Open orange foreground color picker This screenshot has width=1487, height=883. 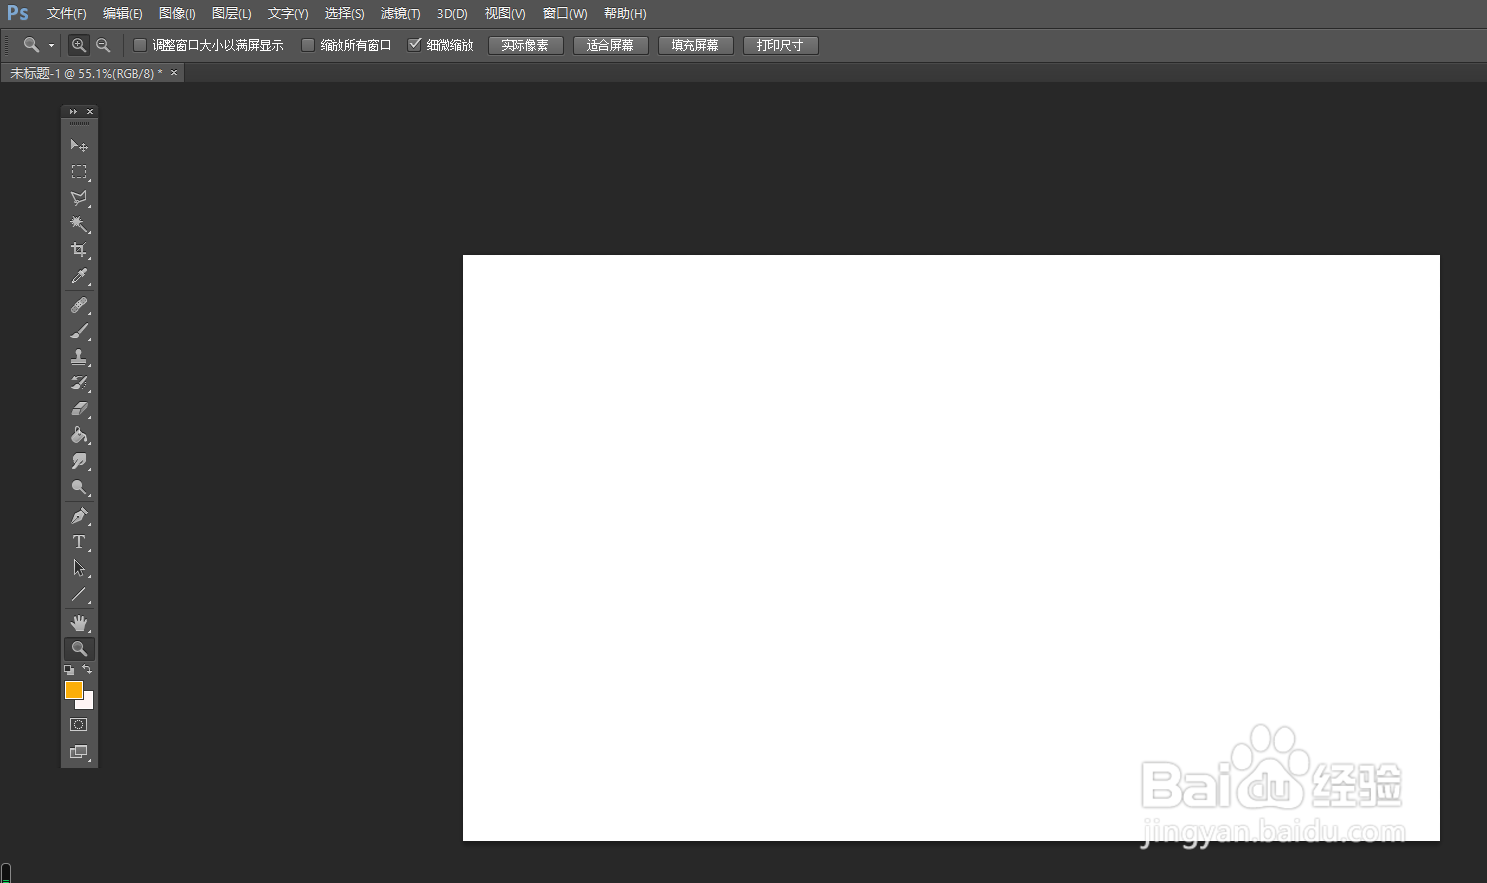[x=73, y=689]
